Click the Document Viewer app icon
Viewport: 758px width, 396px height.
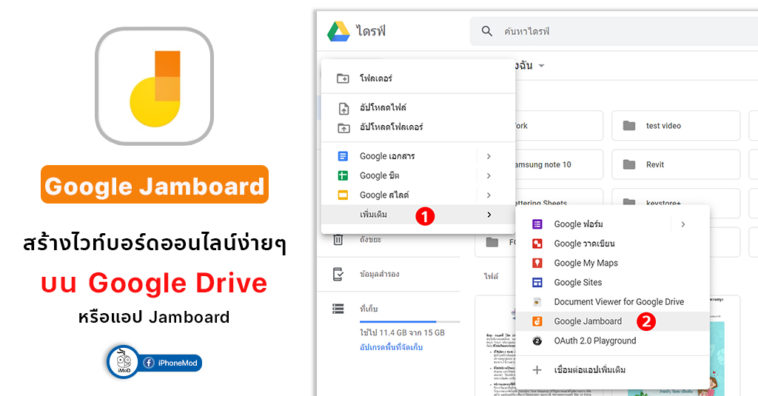[537, 302]
